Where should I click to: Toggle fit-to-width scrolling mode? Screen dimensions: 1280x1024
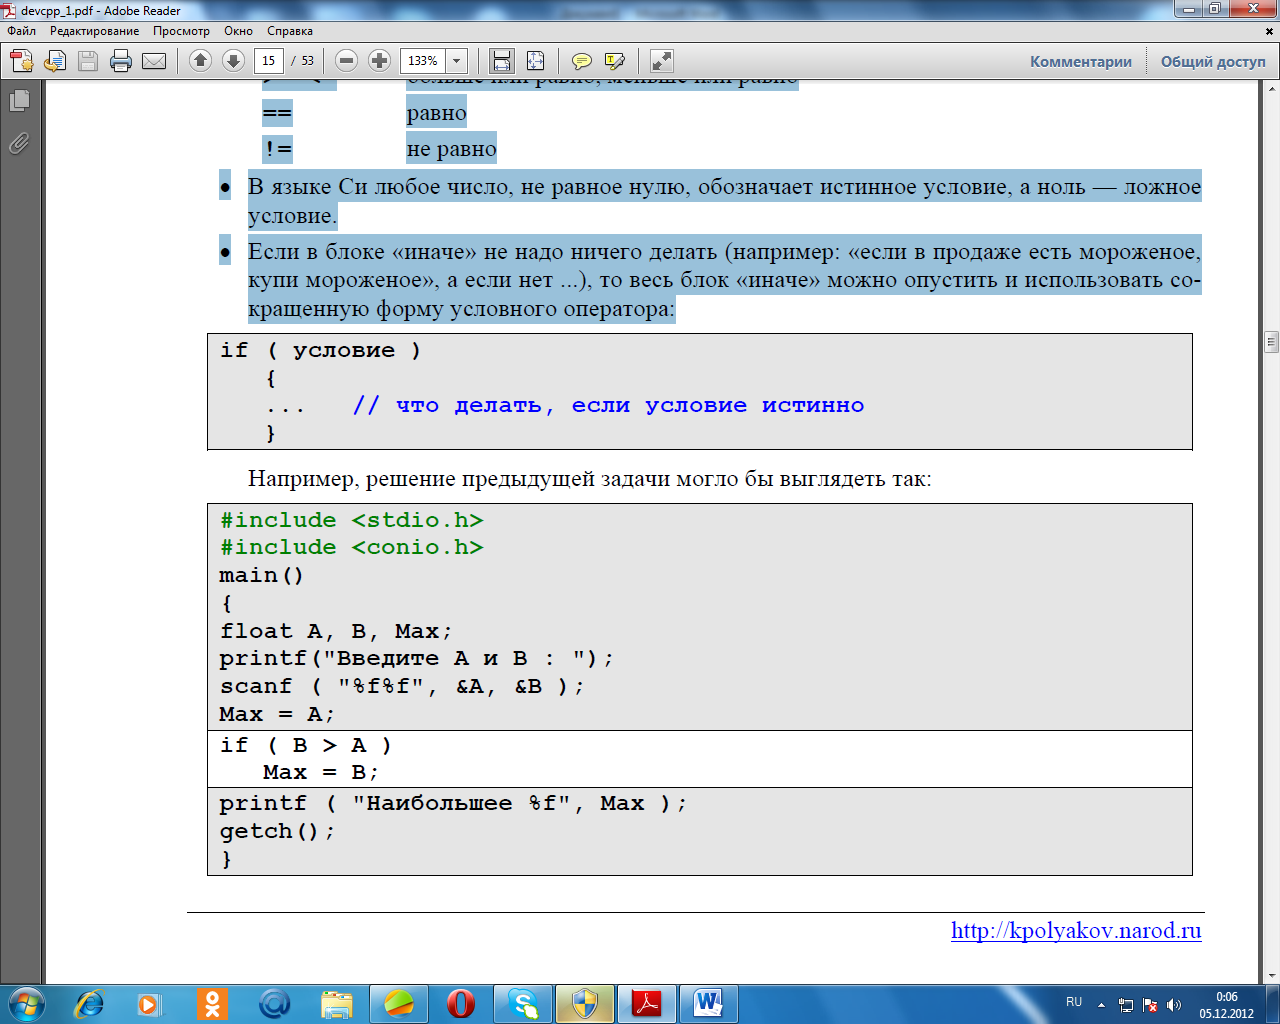[x=502, y=61]
